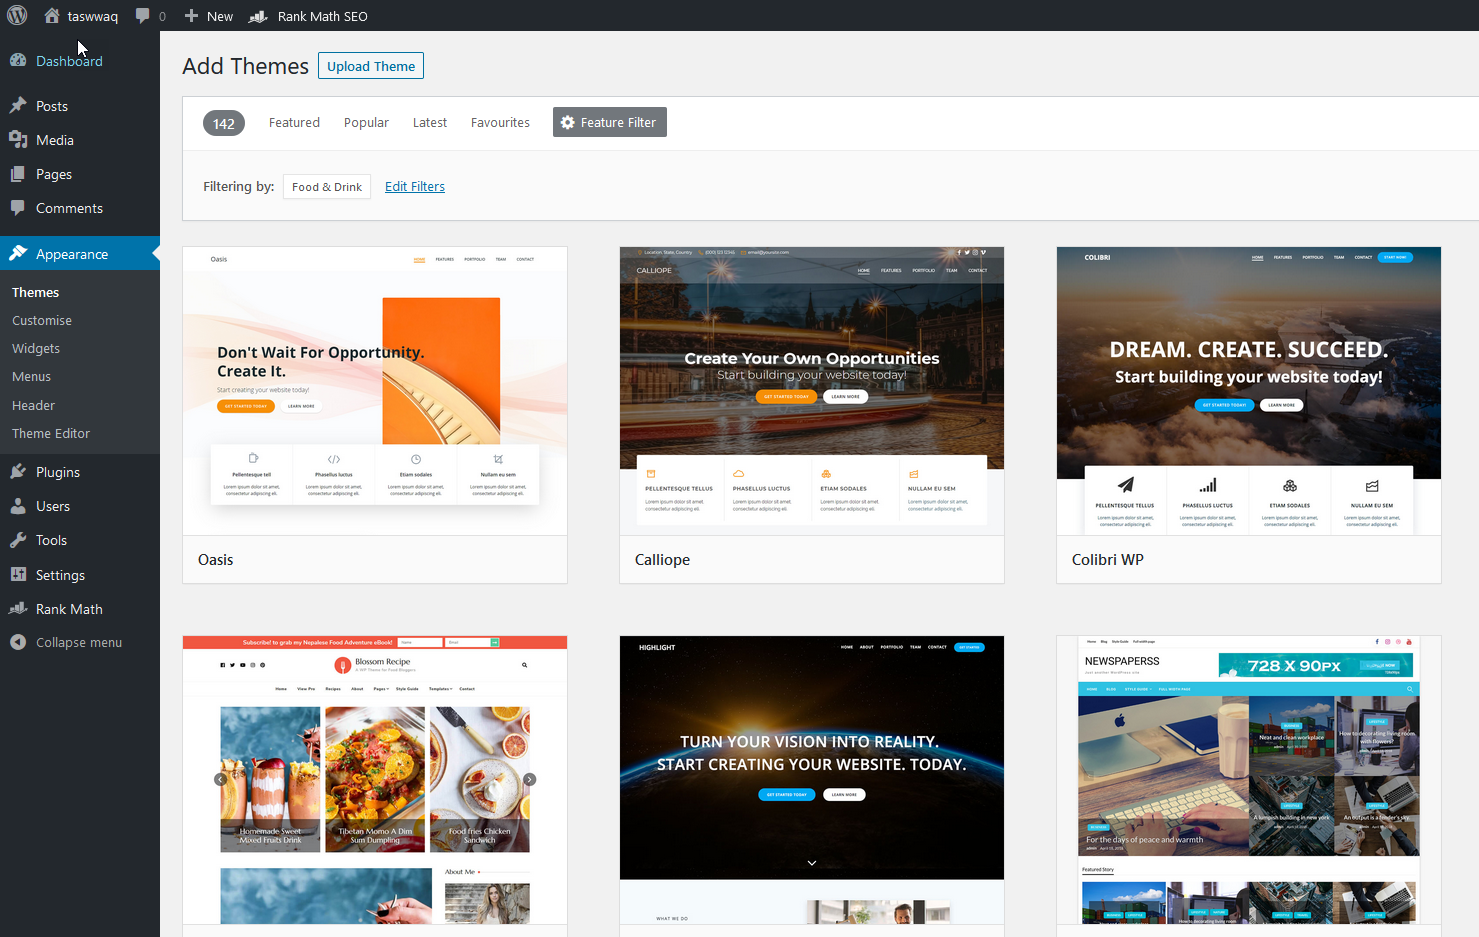This screenshot has width=1479, height=937.
Task: Open the Media menu item
Action: [x=80, y=140]
